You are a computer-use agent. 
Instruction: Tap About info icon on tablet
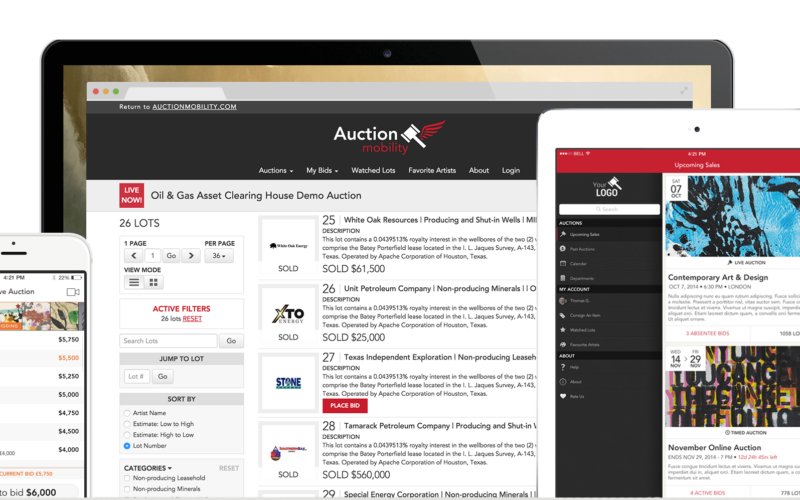click(x=563, y=382)
